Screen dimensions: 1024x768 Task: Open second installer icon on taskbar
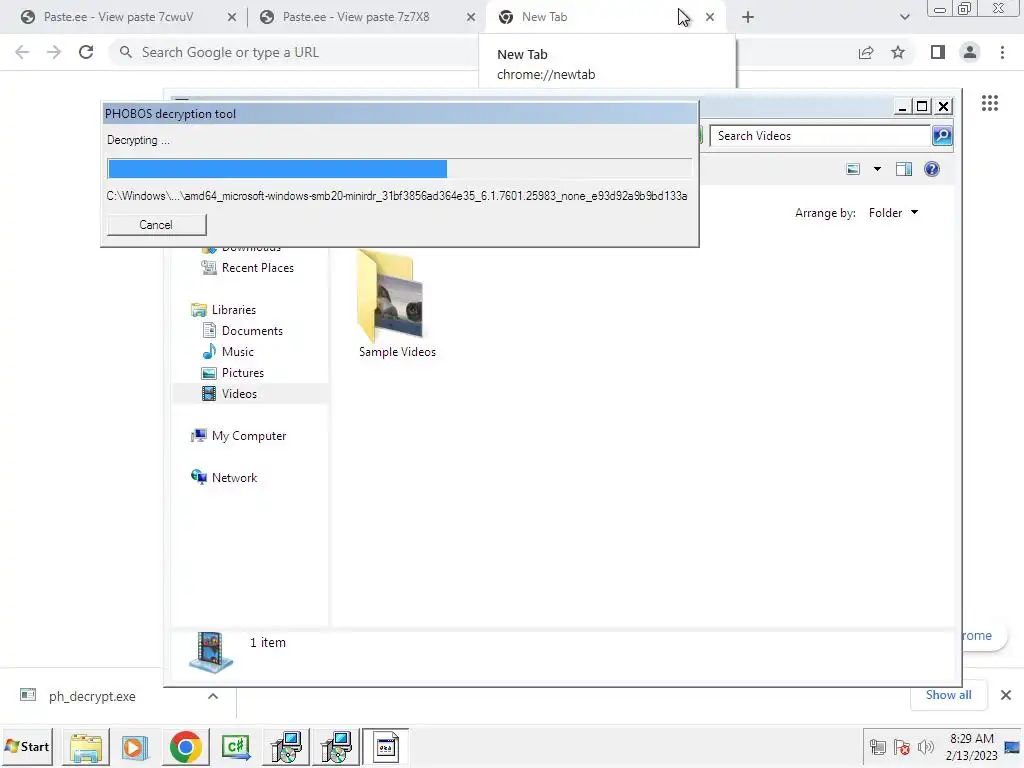tap(336, 747)
